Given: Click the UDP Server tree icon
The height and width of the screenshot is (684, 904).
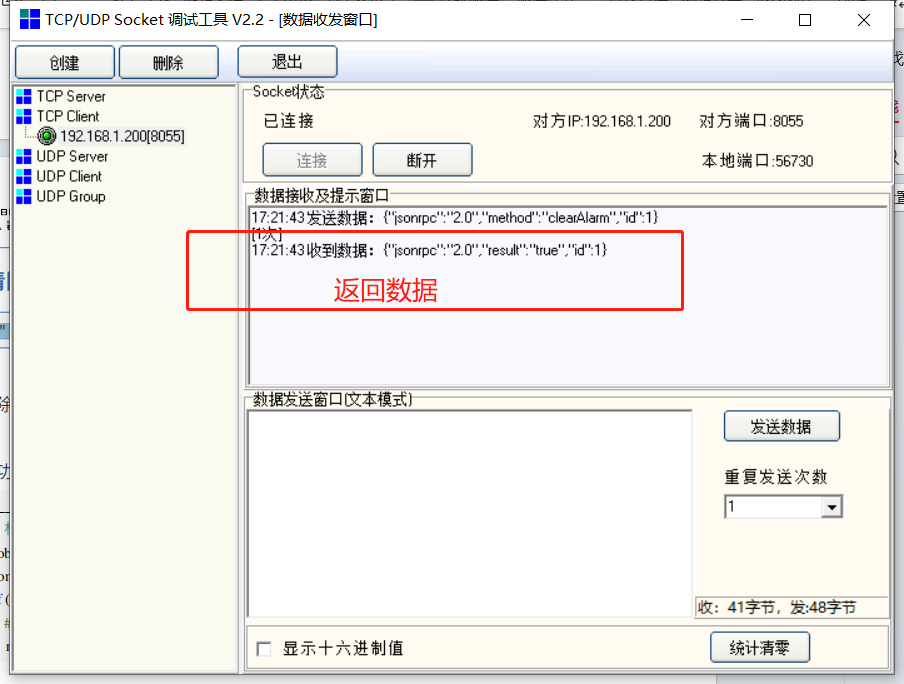Looking at the screenshot, I should 24,157.
